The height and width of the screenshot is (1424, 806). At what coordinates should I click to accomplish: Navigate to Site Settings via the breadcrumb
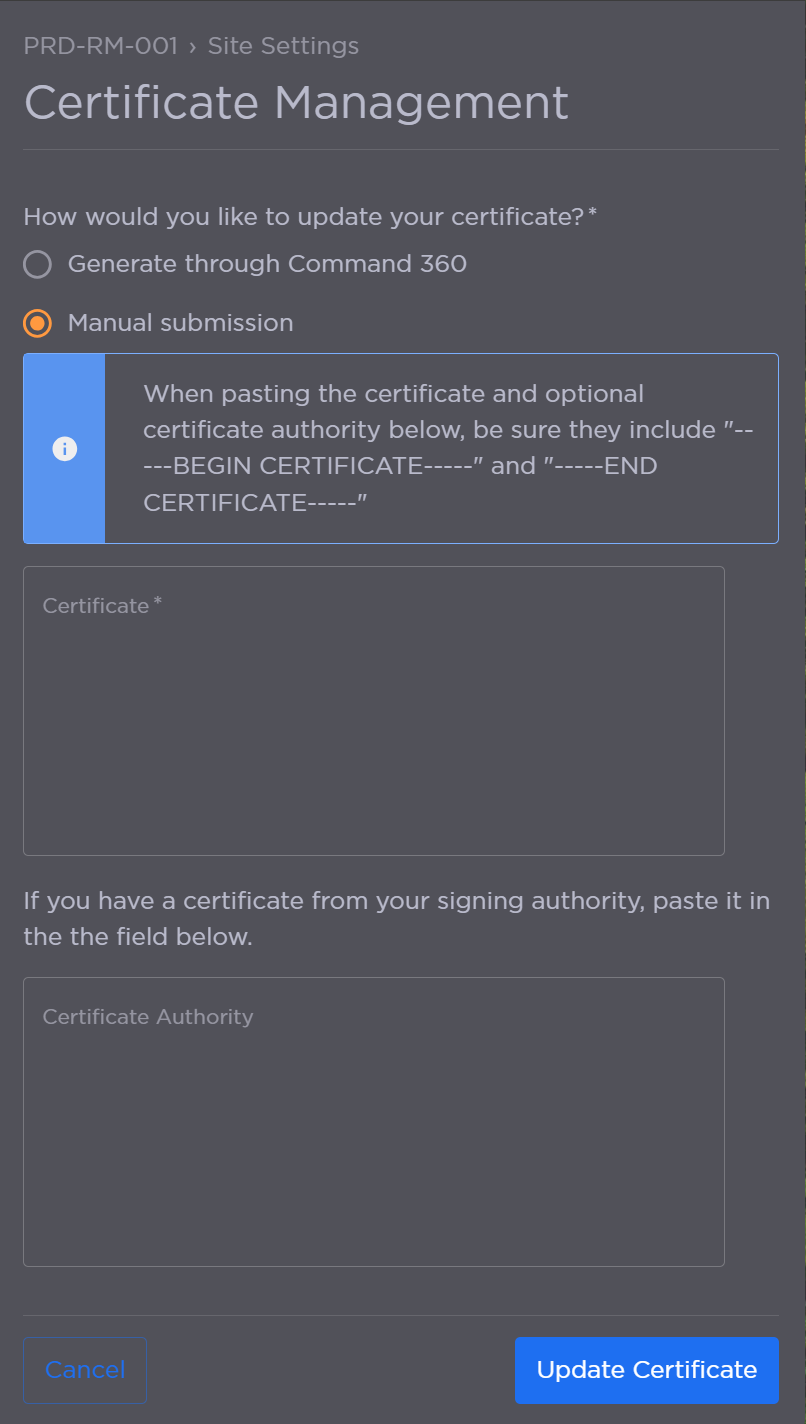pyautogui.click(x=283, y=46)
